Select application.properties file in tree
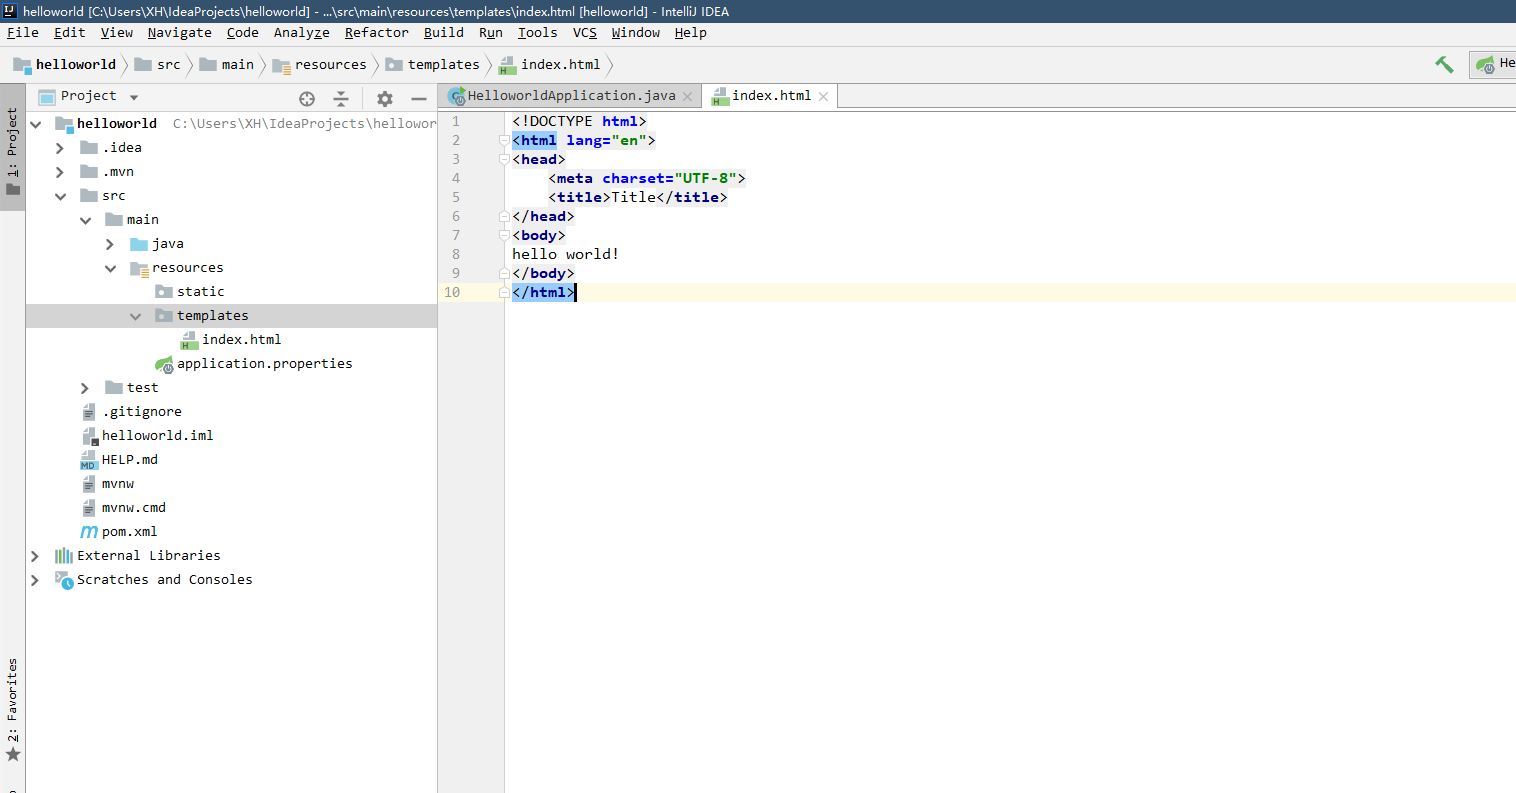 [264, 364]
